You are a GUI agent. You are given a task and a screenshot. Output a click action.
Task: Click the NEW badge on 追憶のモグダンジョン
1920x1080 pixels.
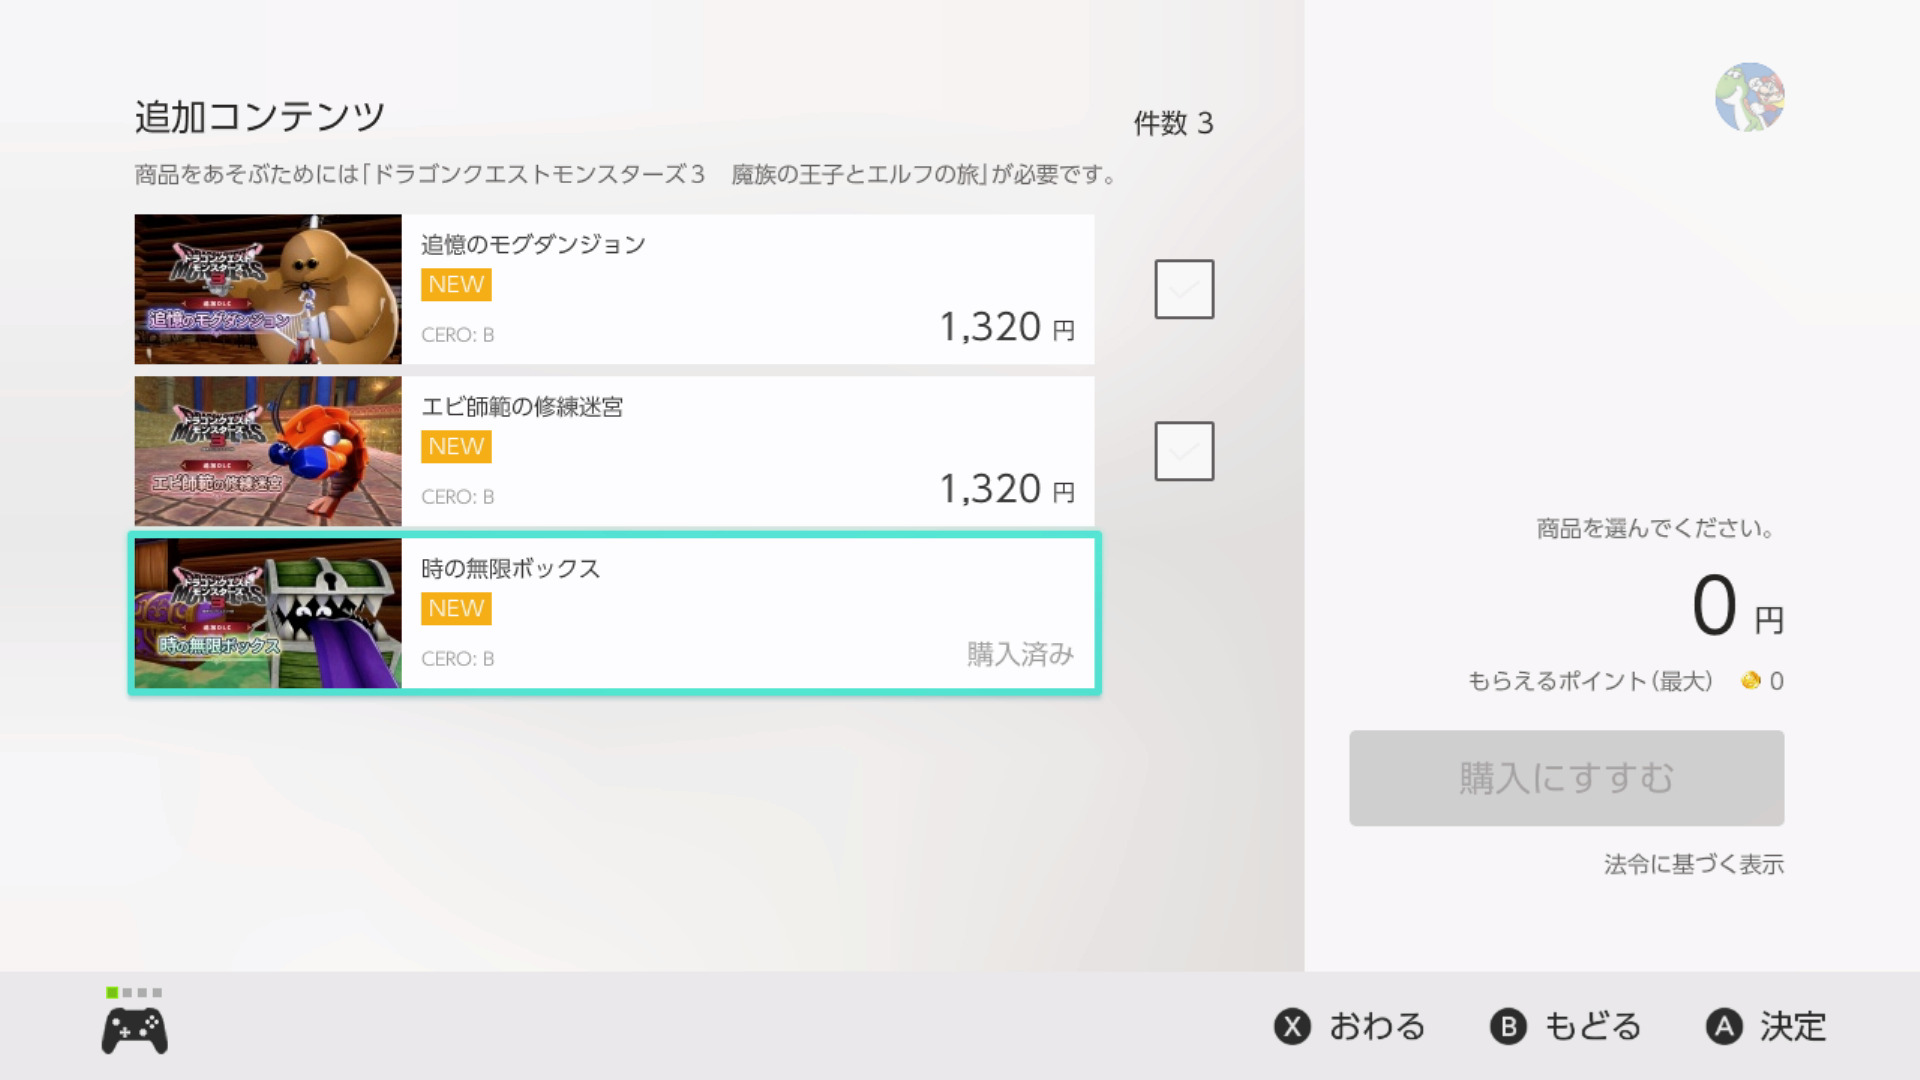455,284
